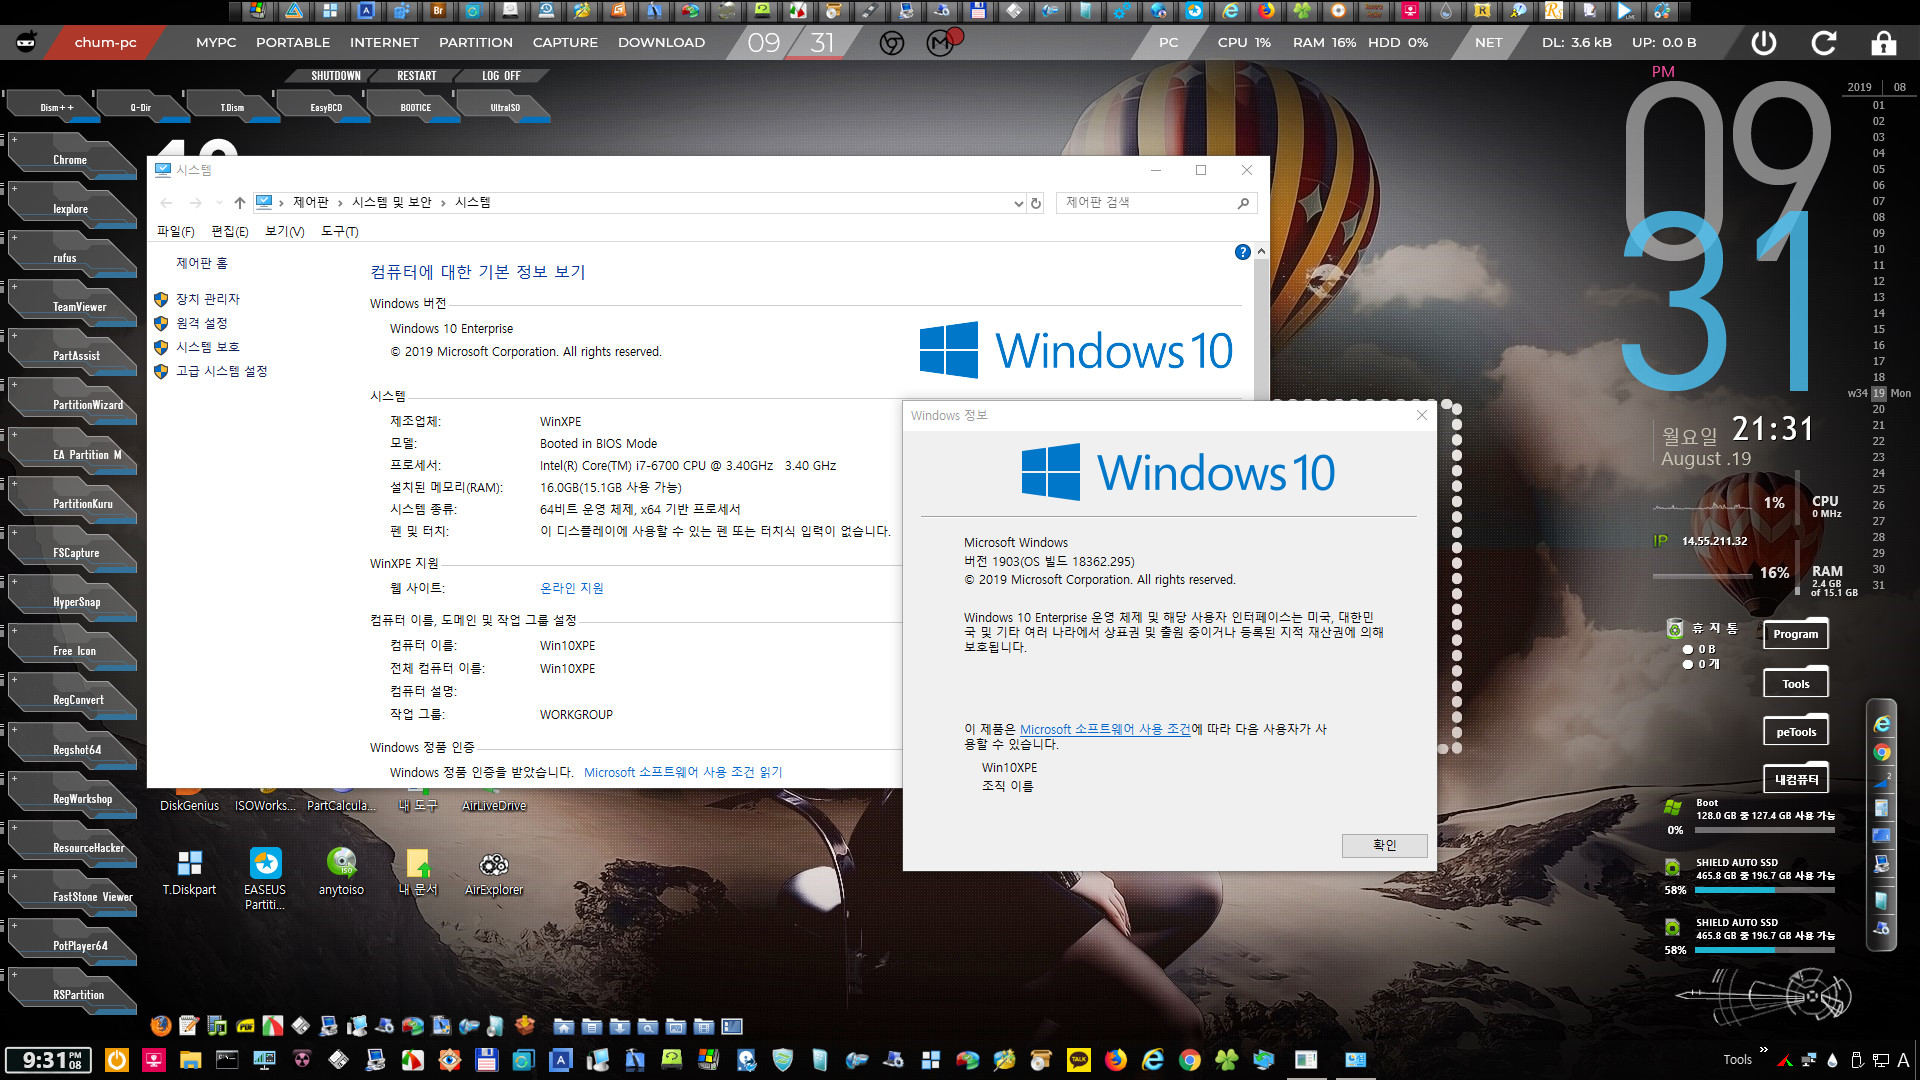Open the 보기(V) menu

tap(284, 231)
